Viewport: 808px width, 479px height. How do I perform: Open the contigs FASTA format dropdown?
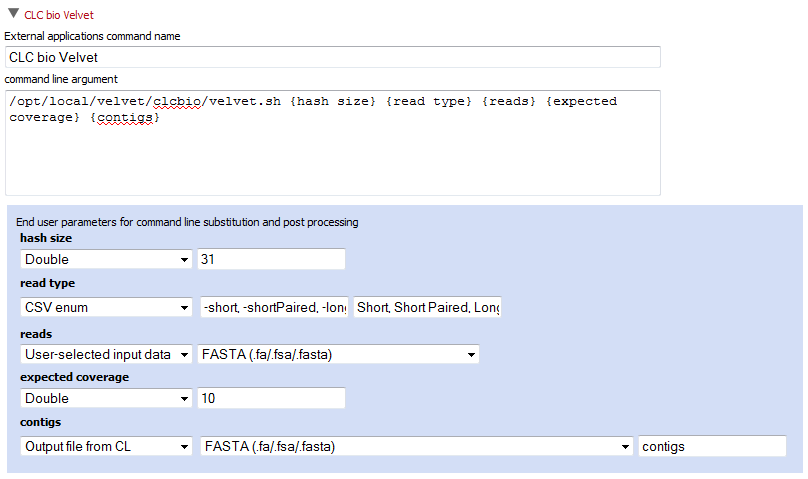tap(416, 446)
